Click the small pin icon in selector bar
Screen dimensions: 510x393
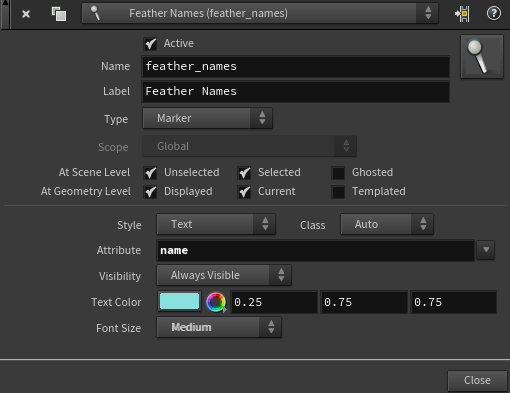click(95, 13)
